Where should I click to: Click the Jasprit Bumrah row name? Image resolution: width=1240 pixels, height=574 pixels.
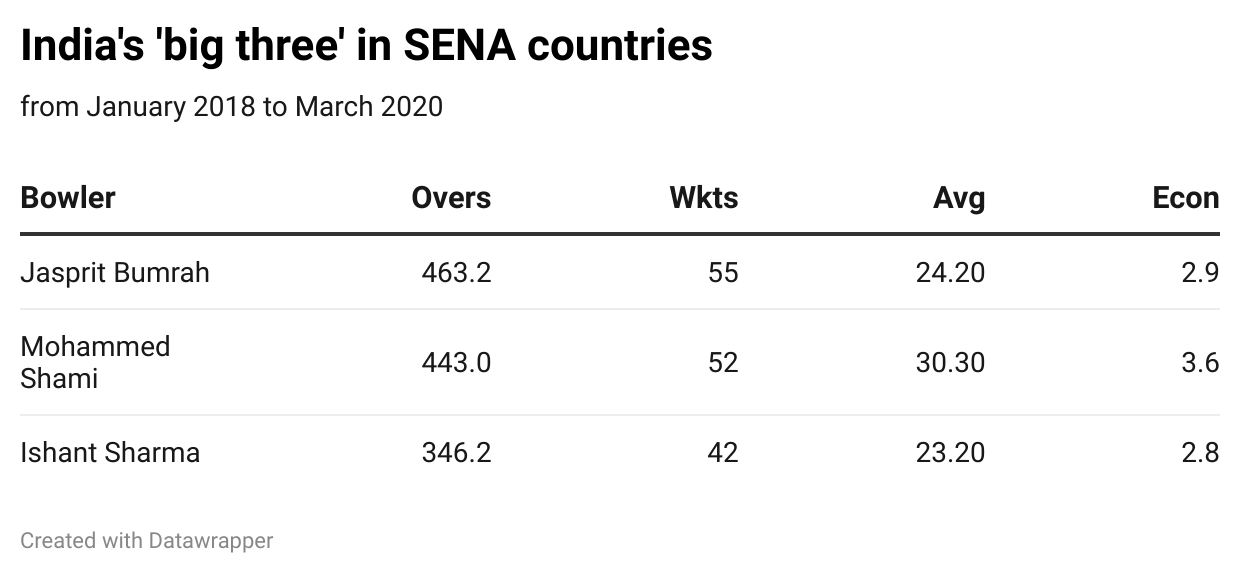[x=115, y=273]
